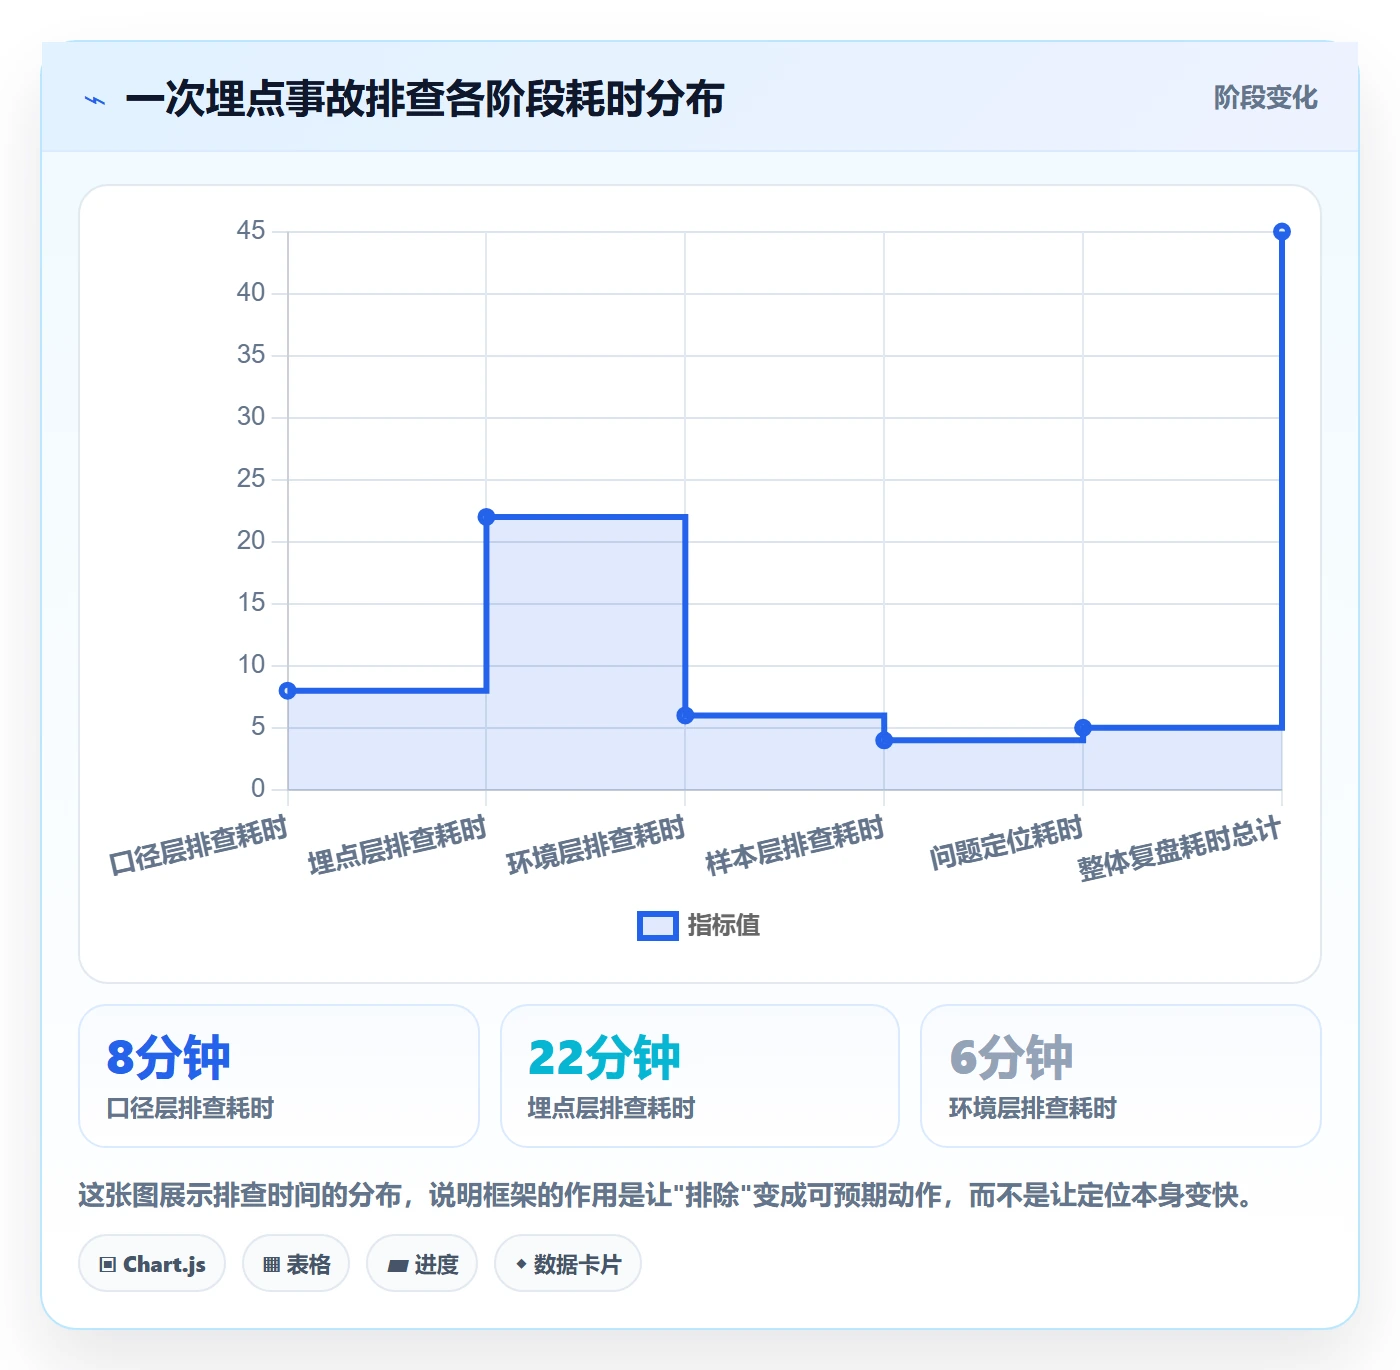The image size is (1400, 1370).
Task: Click the x-axis label 整体复盘耗时总计
Action: tap(1179, 849)
